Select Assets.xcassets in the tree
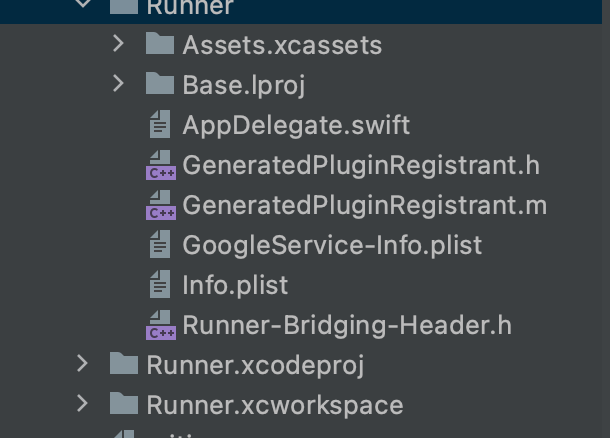610x438 pixels. pos(282,45)
